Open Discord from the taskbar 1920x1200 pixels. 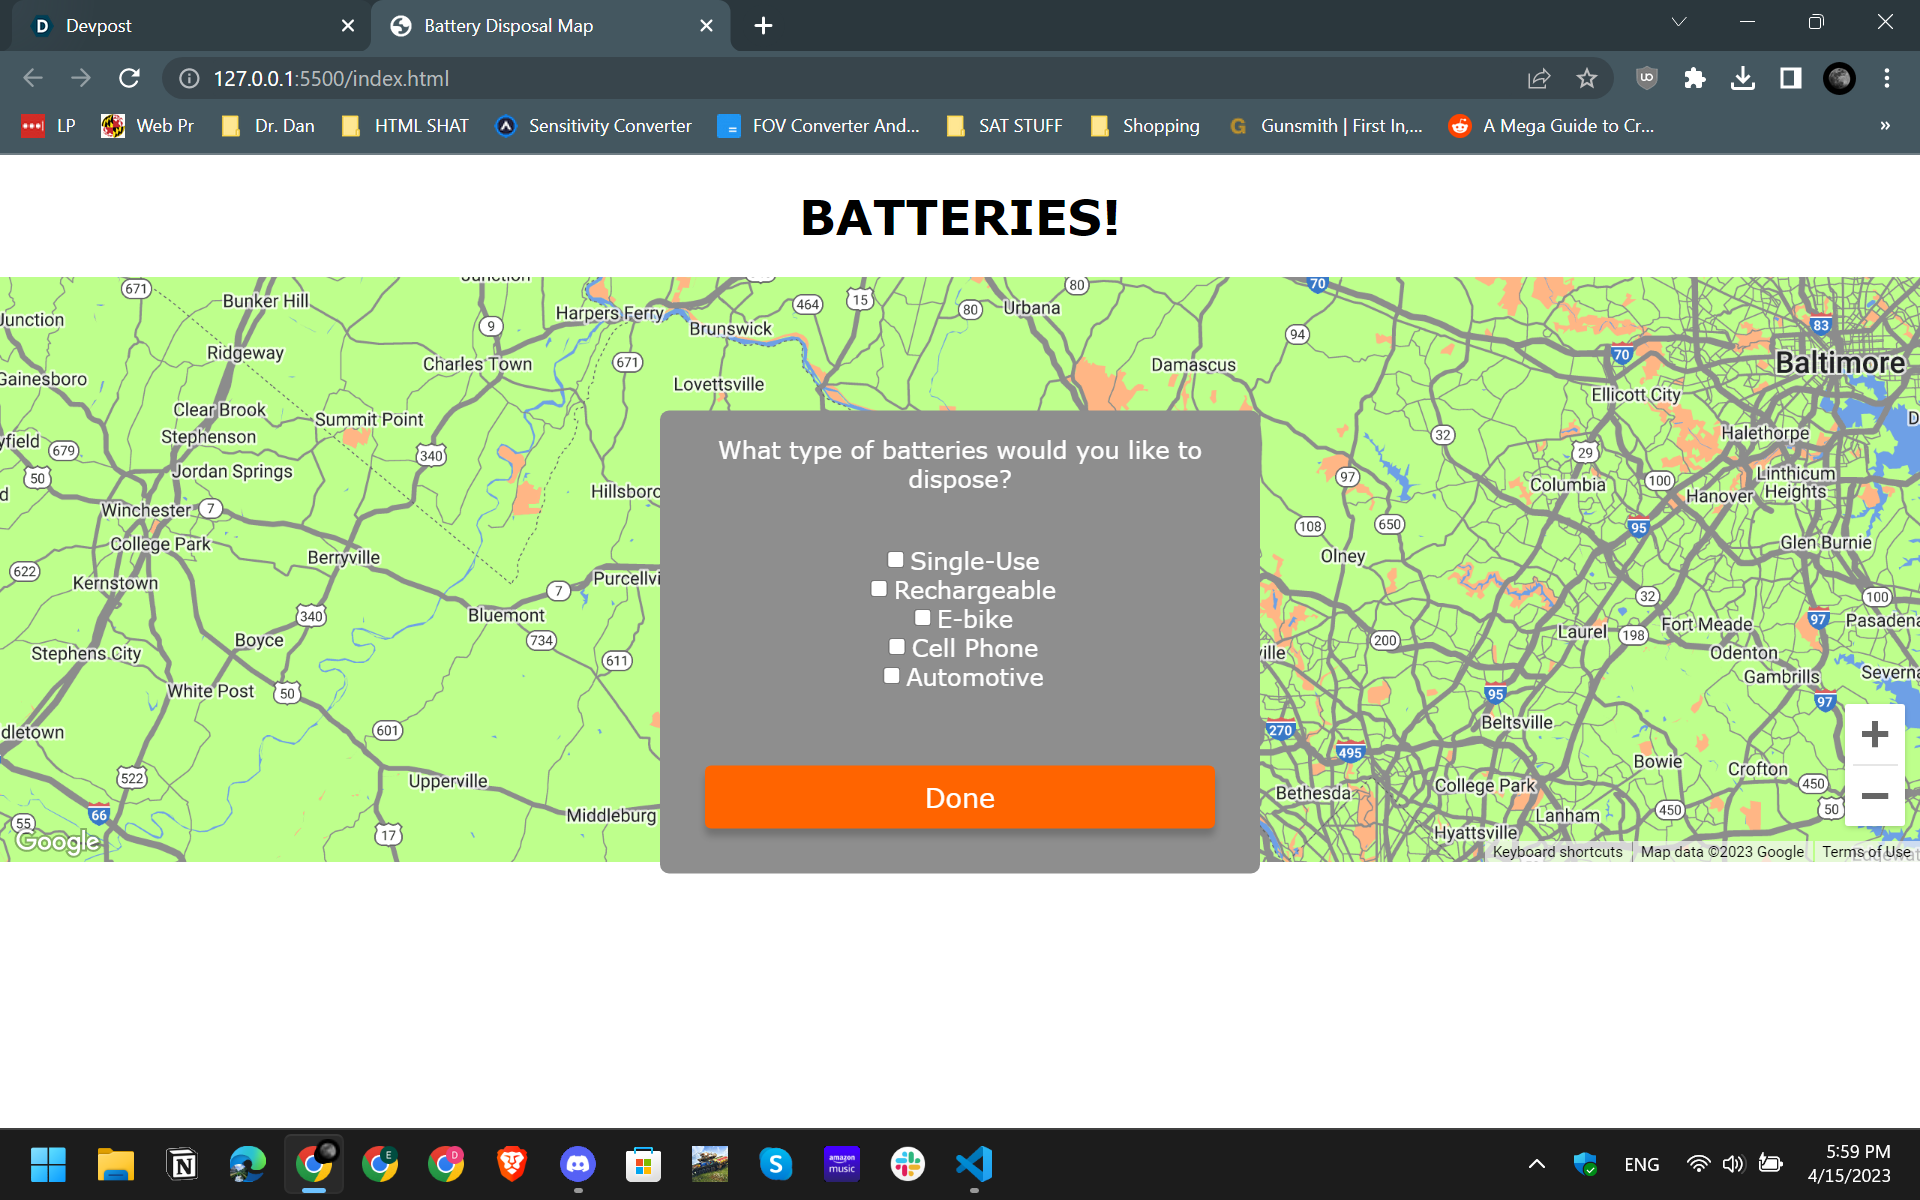[x=578, y=1164]
